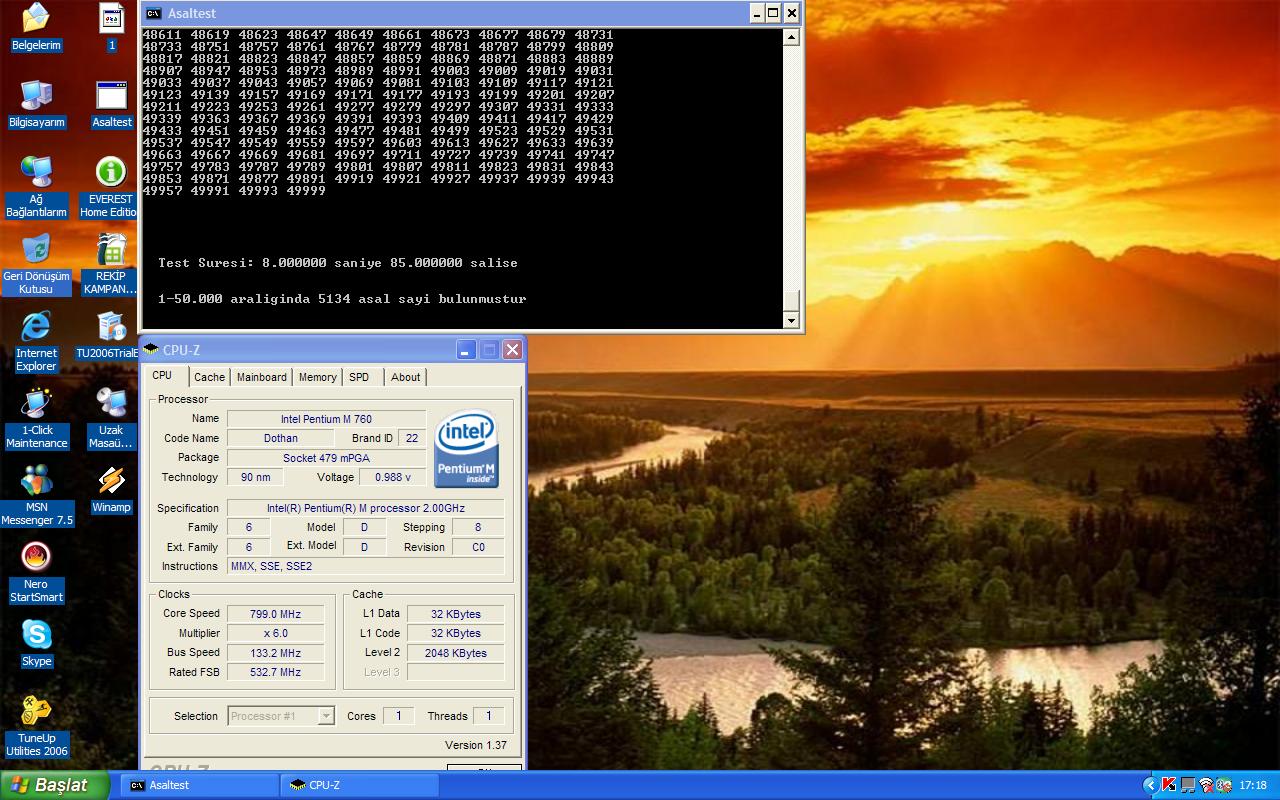The image size is (1280, 800).
Task: Close the CPU-Z window
Action: tap(512, 349)
